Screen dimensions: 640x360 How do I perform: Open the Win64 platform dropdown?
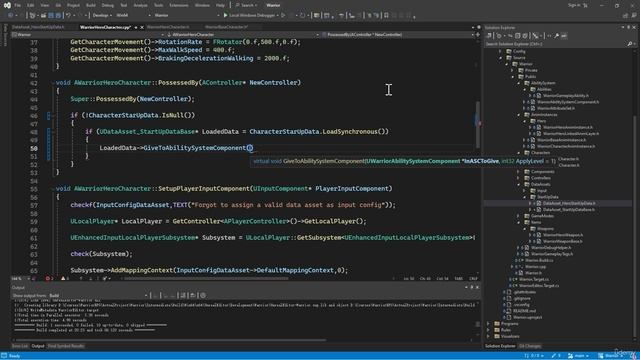(133, 16)
